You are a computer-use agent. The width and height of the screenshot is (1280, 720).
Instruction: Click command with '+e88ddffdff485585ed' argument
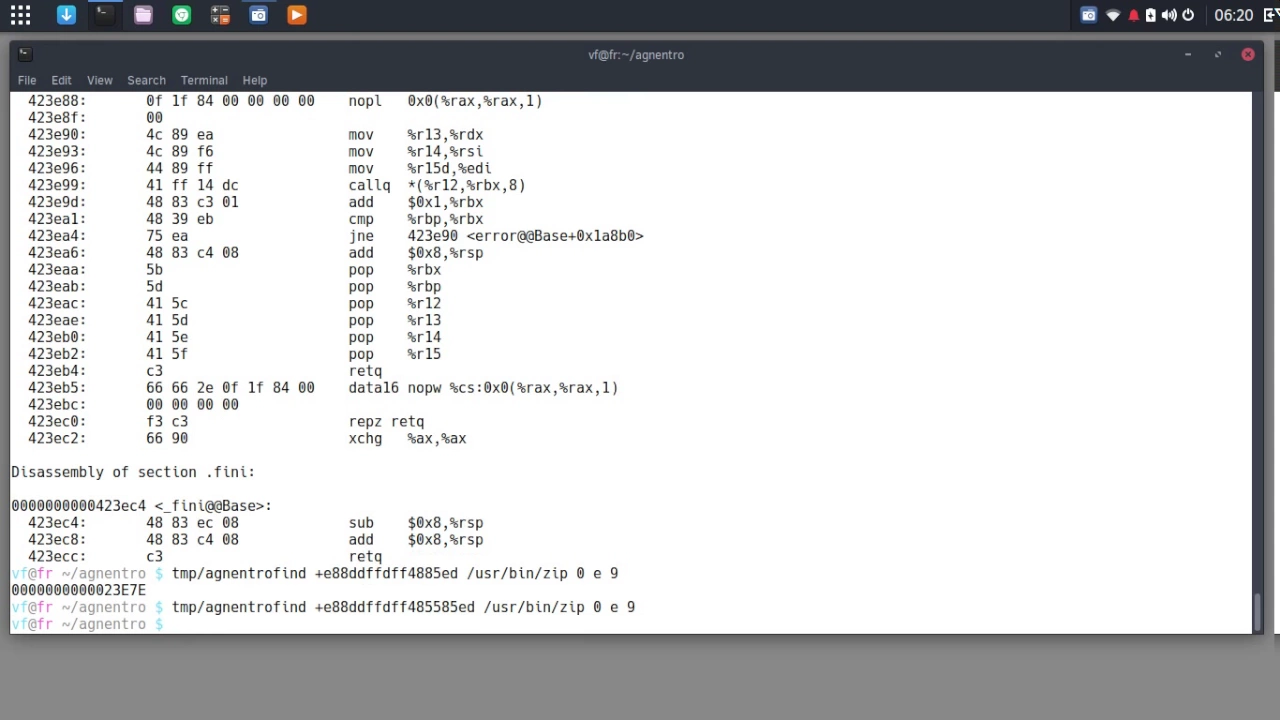tap(403, 607)
